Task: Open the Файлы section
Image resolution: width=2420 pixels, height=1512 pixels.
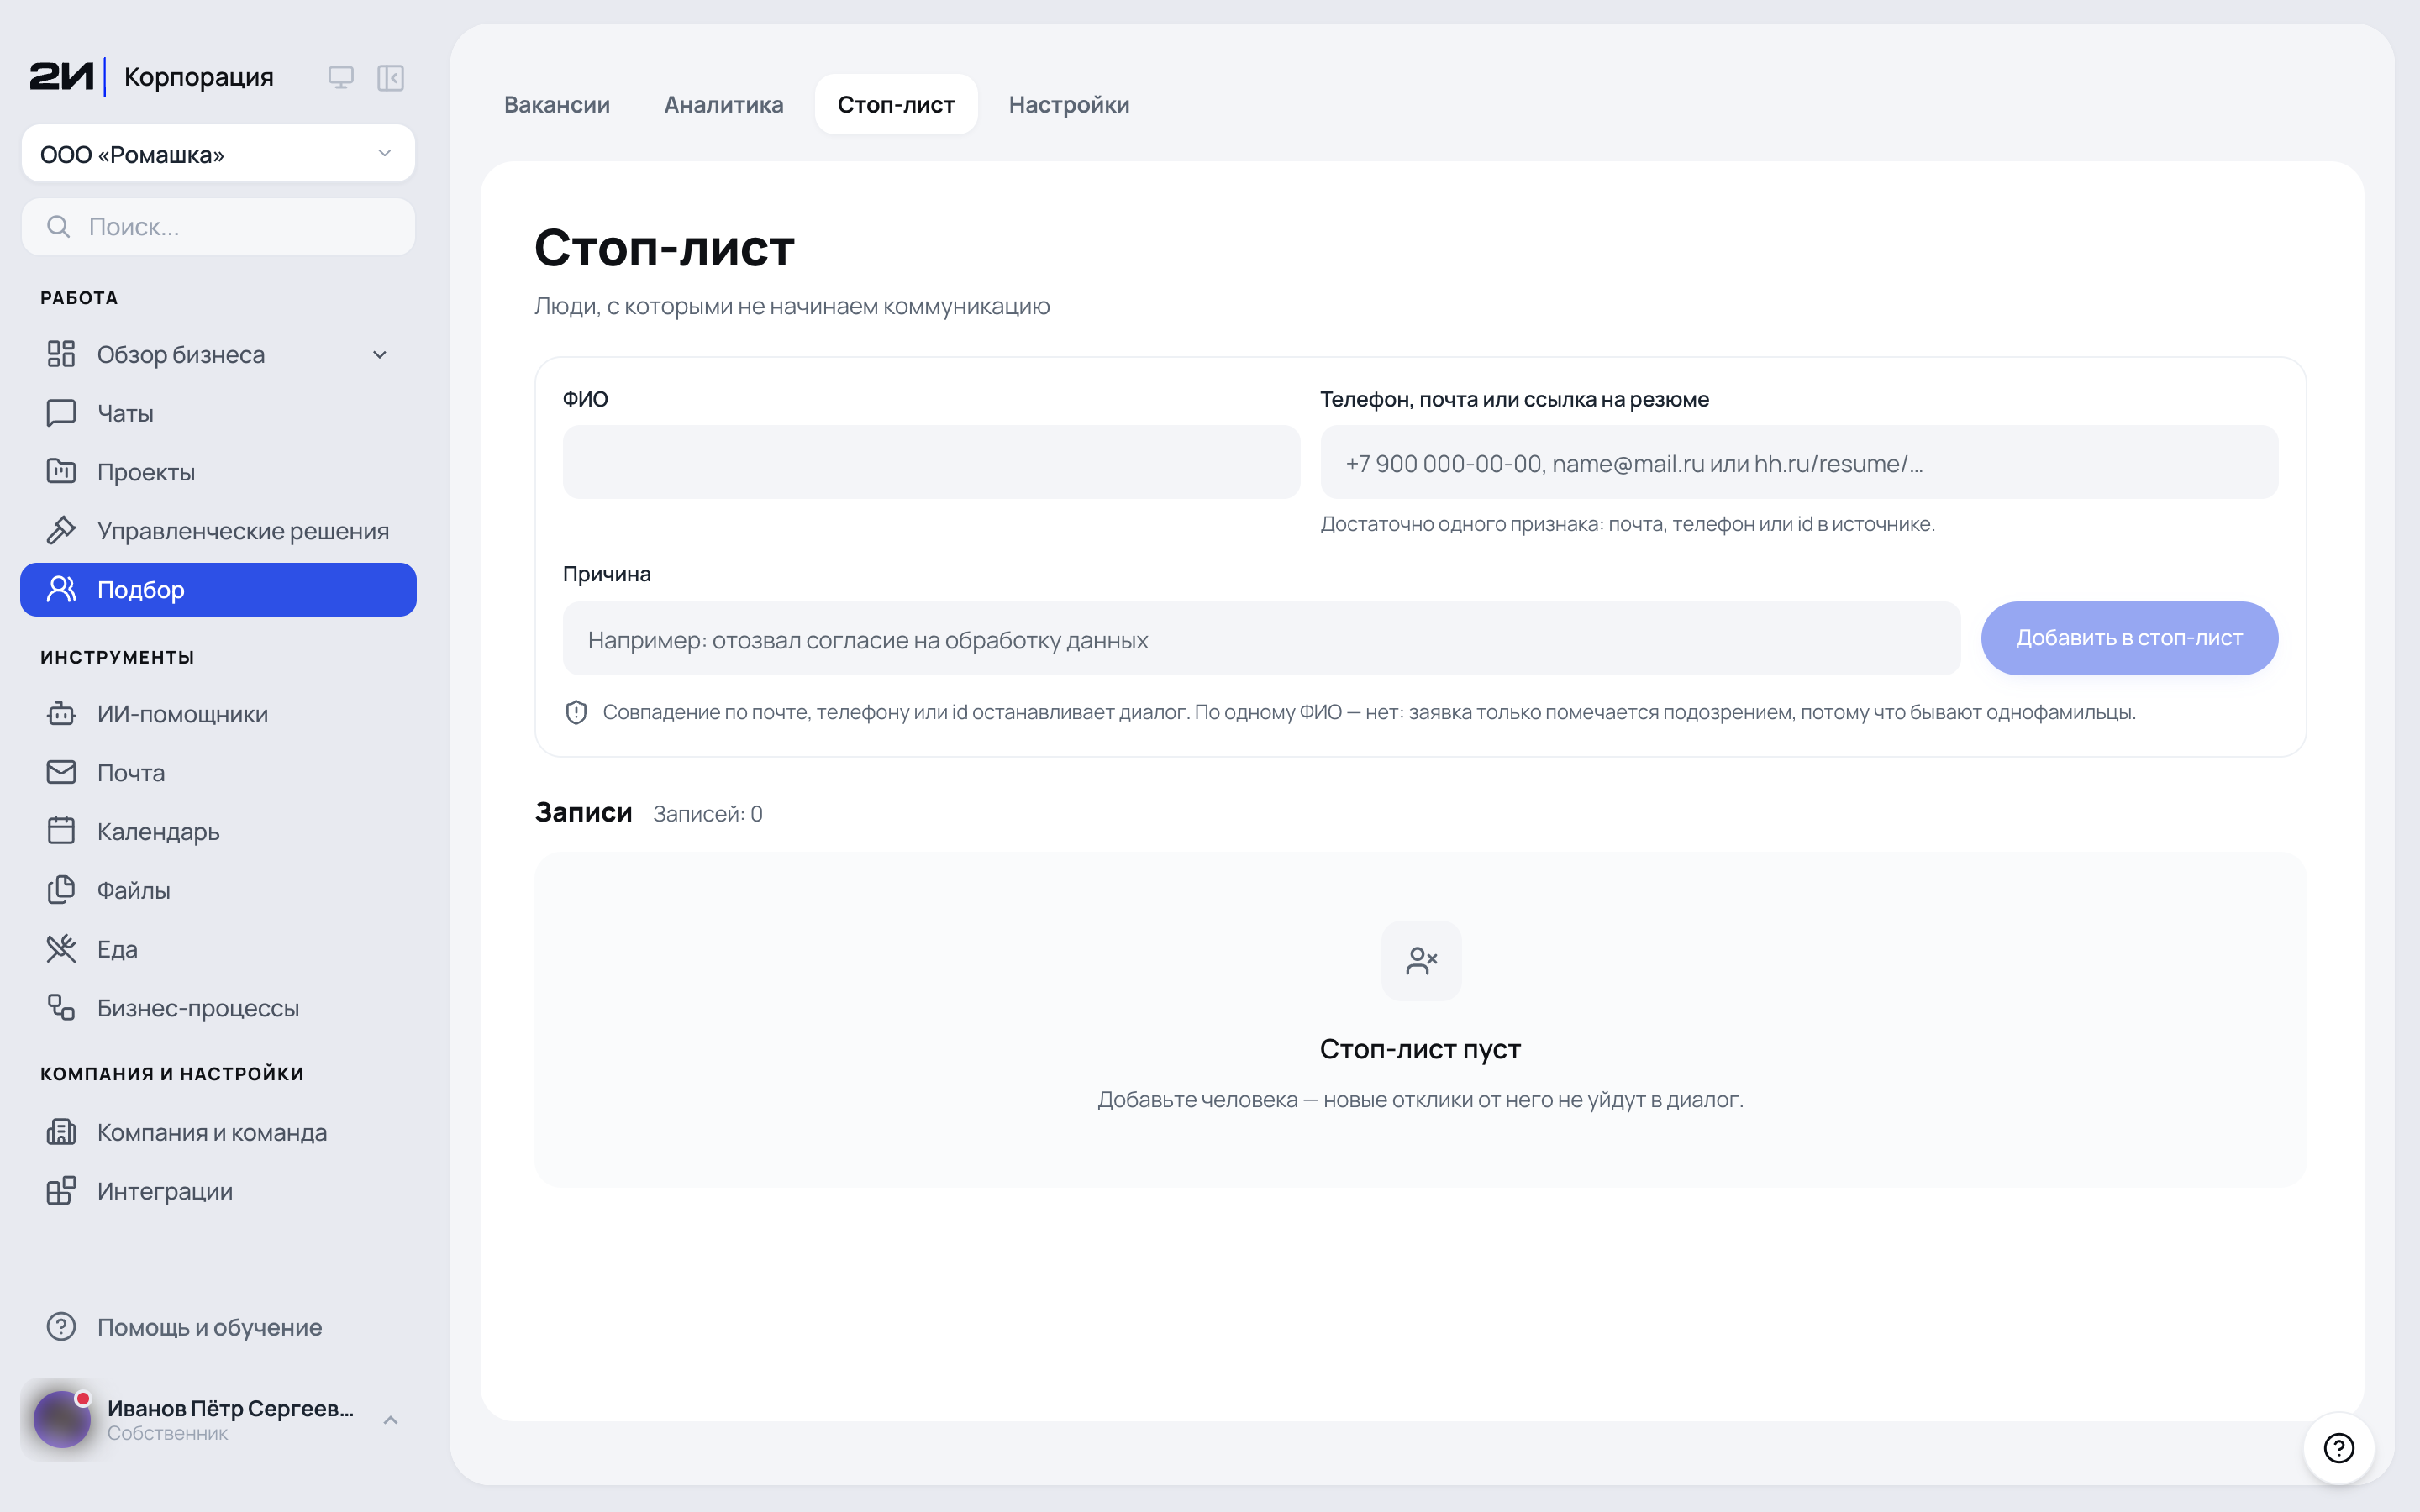Action: pyautogui.click(x=218, y=890)
